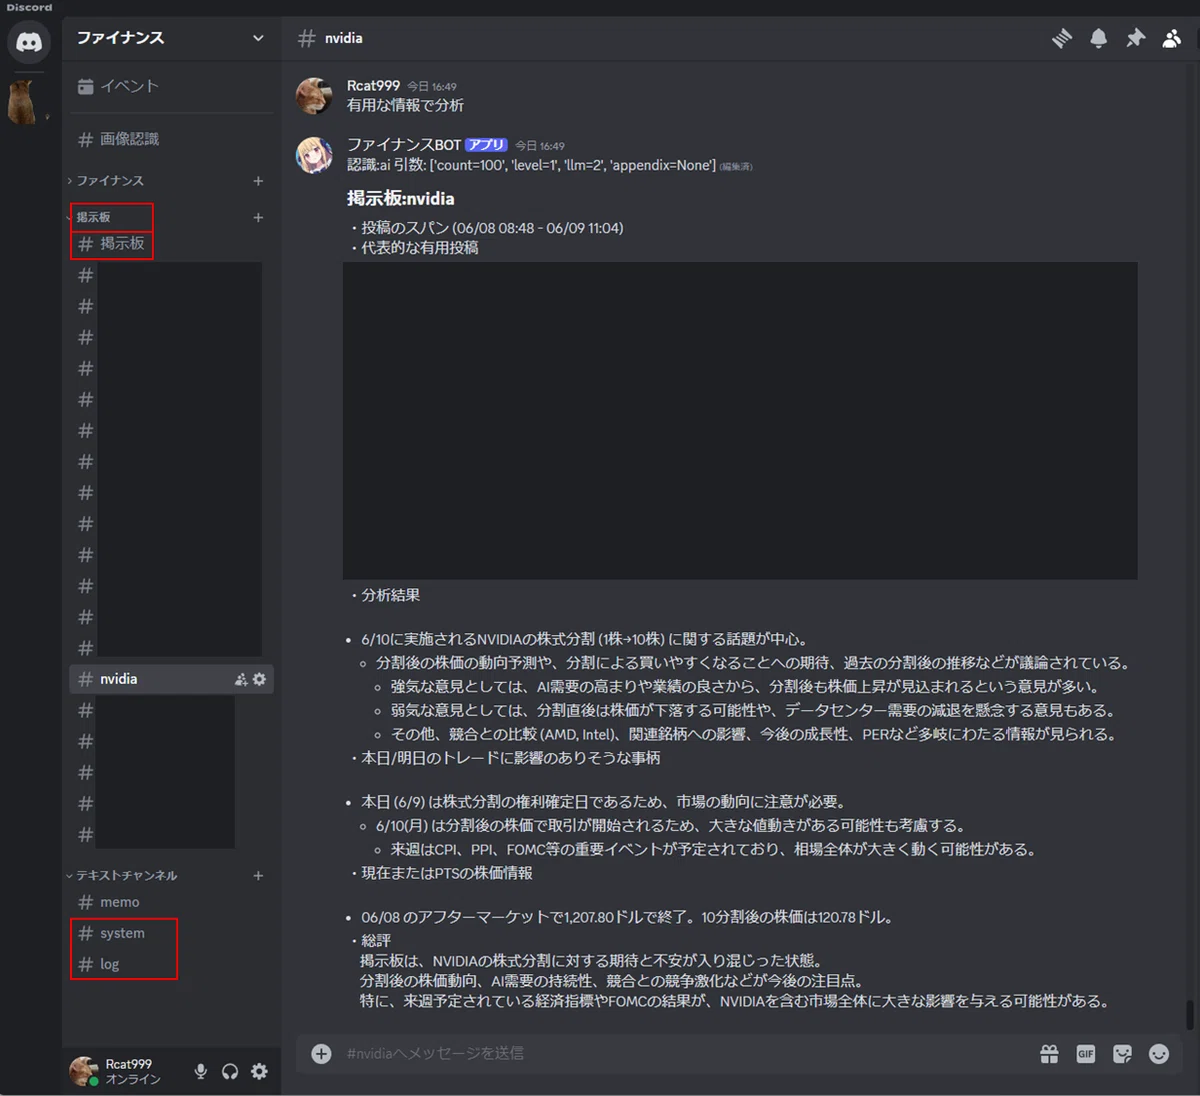Viewport: 1200px width, 1096px height.
Task: Collapse the ファイナンス category
Action: pos(110,181)
